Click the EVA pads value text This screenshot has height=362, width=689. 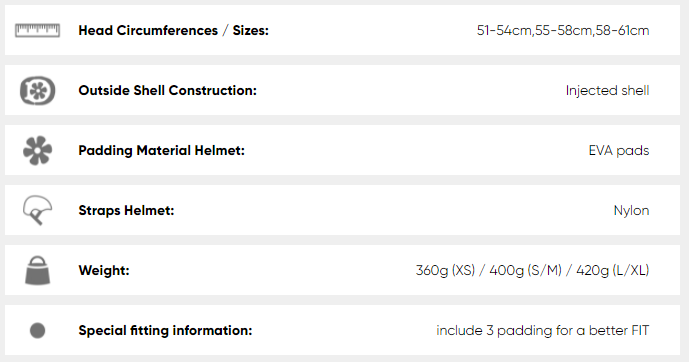[619, 150]
